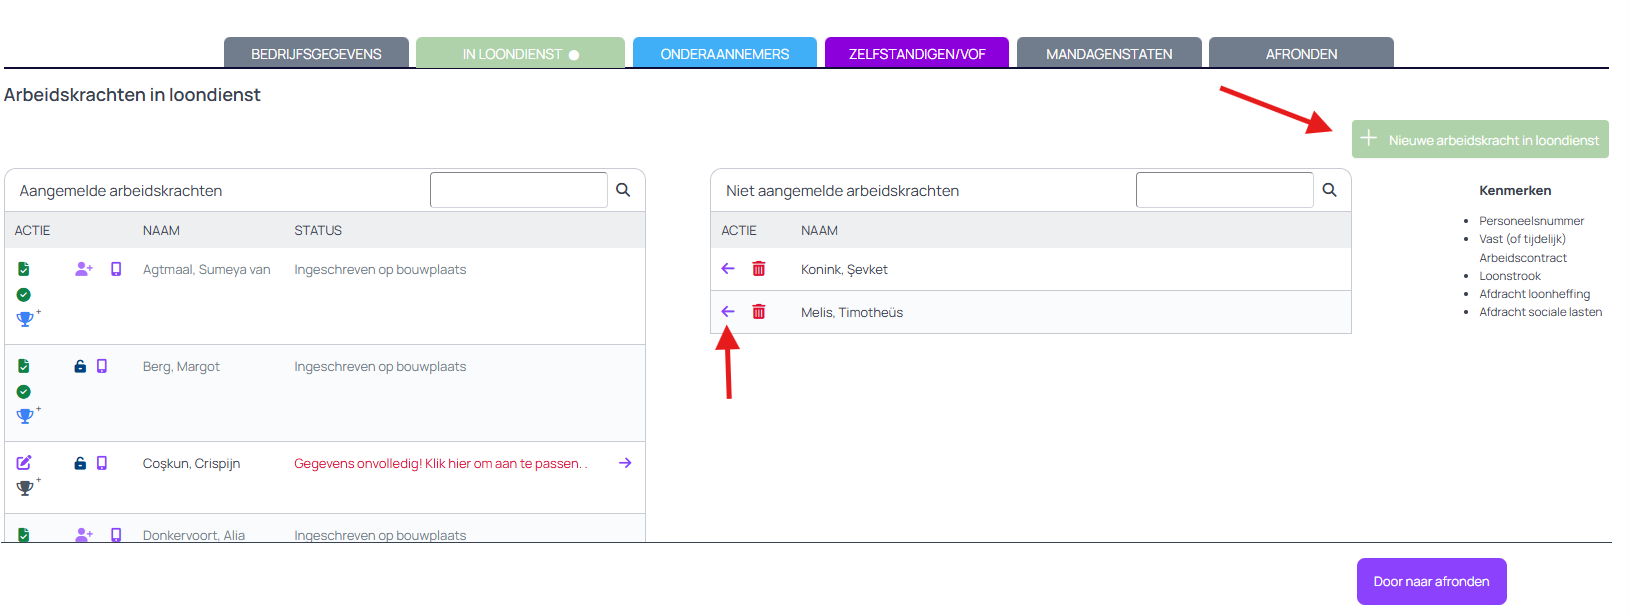Click search magnifier for Niet aangemelde arbeidskrachten

[1329, 190]
